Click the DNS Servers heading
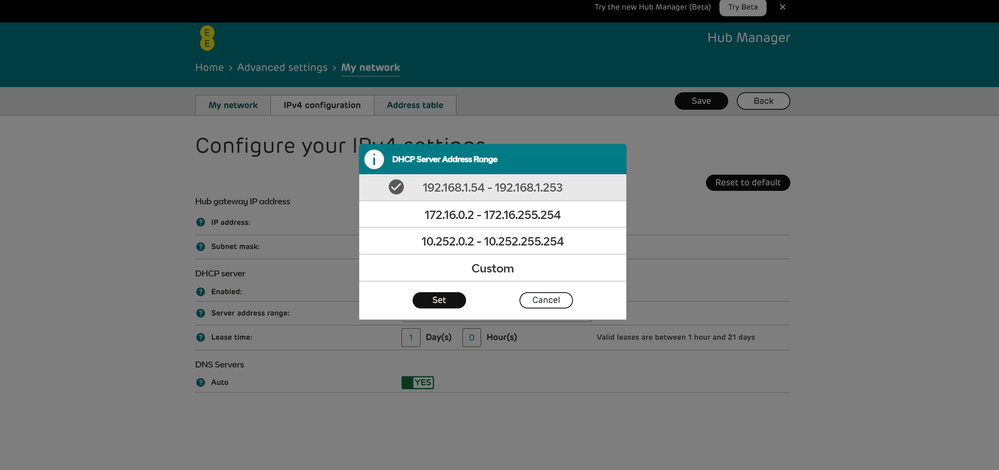Image resolution: width=999 pixels, height=470 pixels. pyautogui.click(x=220, y=365)
